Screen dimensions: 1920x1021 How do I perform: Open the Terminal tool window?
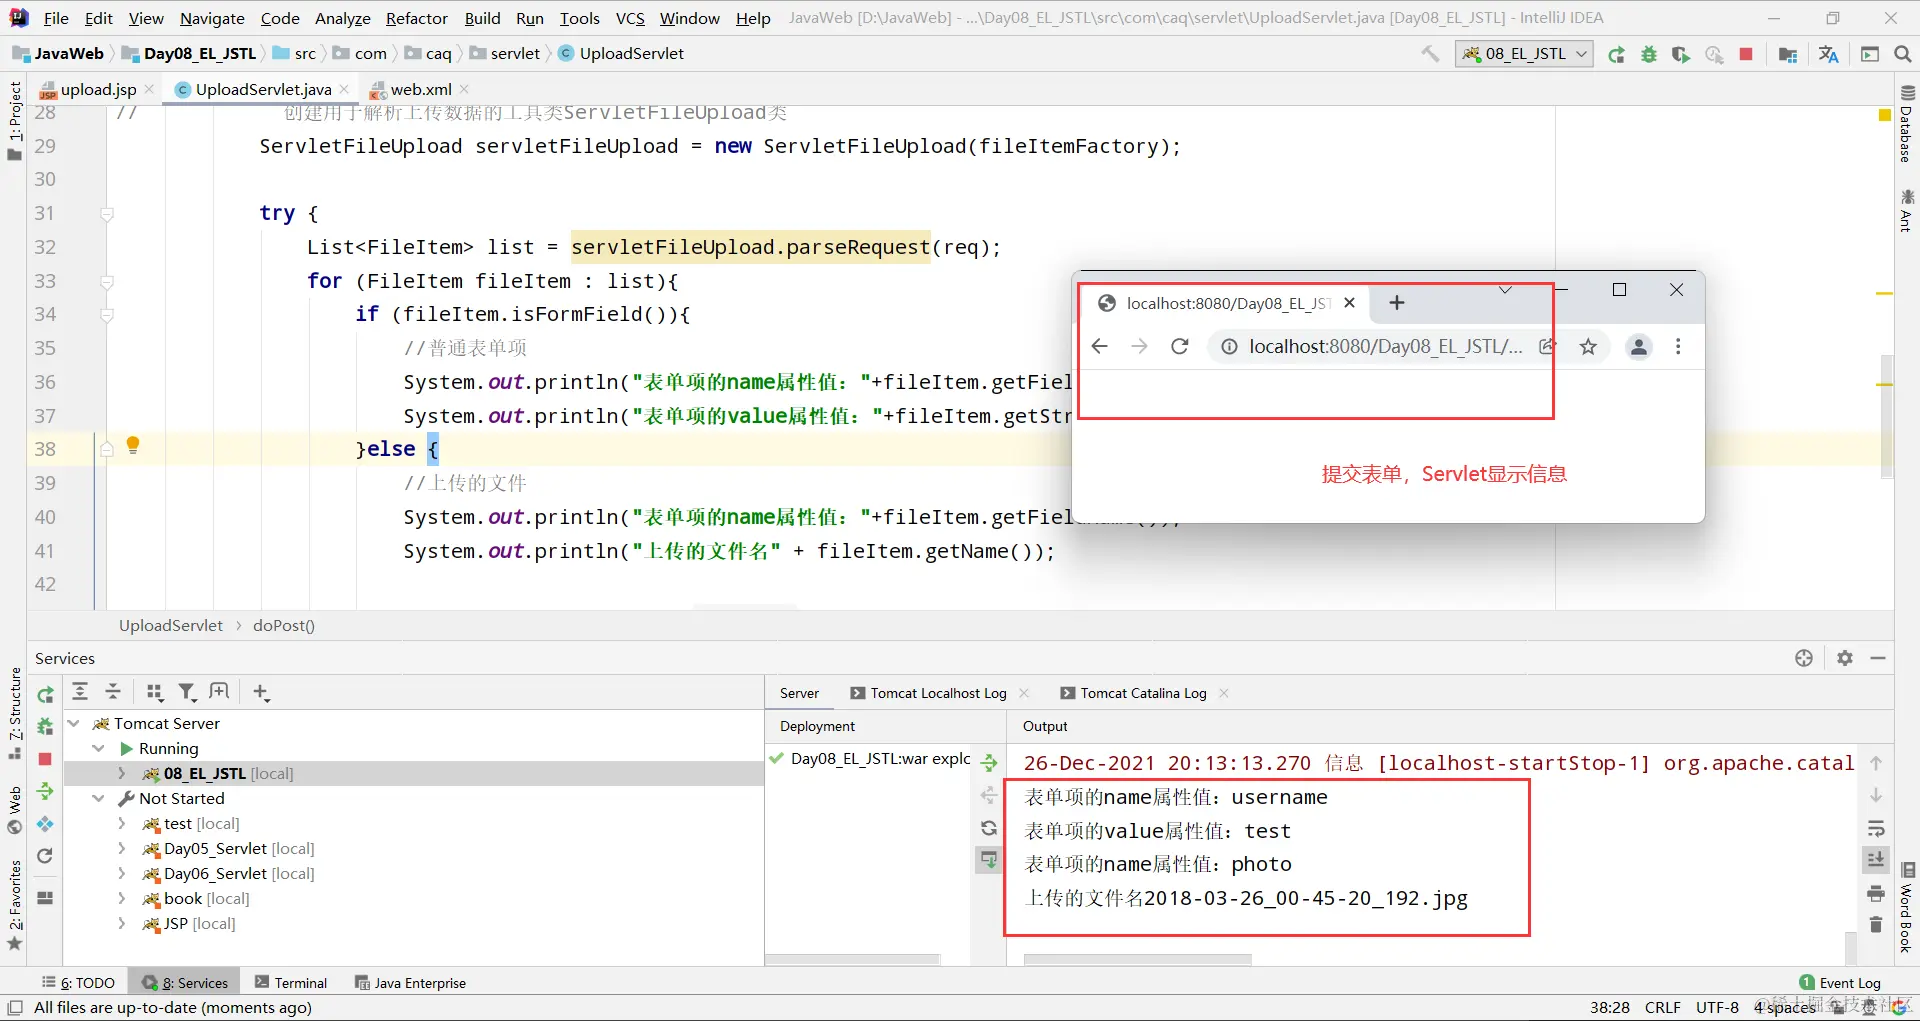pos(291,983)
